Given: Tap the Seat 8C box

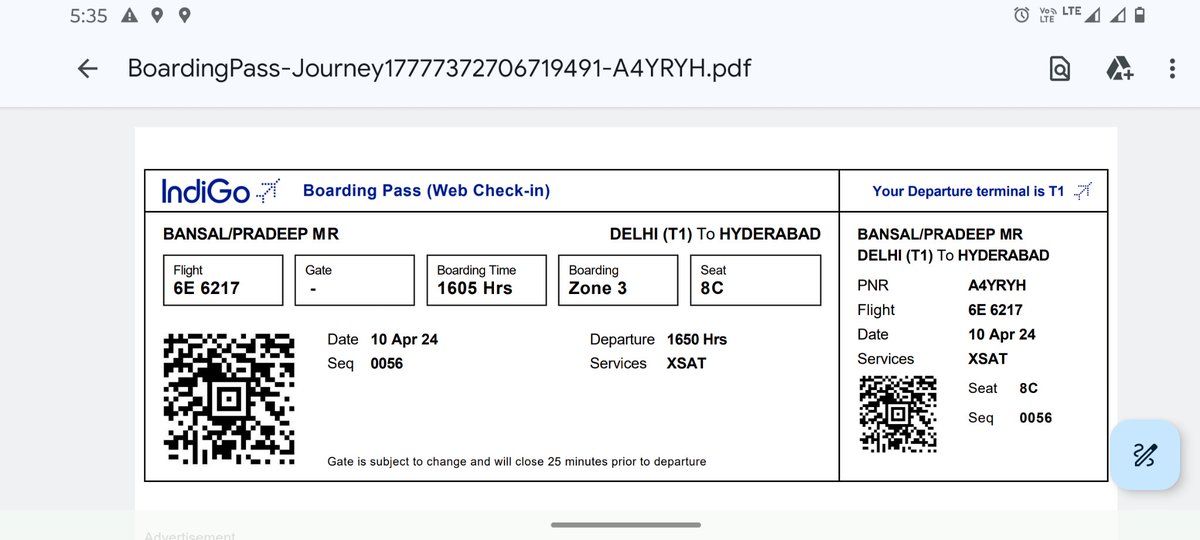Looking at the screenshot, I should [x=755, y=280].
